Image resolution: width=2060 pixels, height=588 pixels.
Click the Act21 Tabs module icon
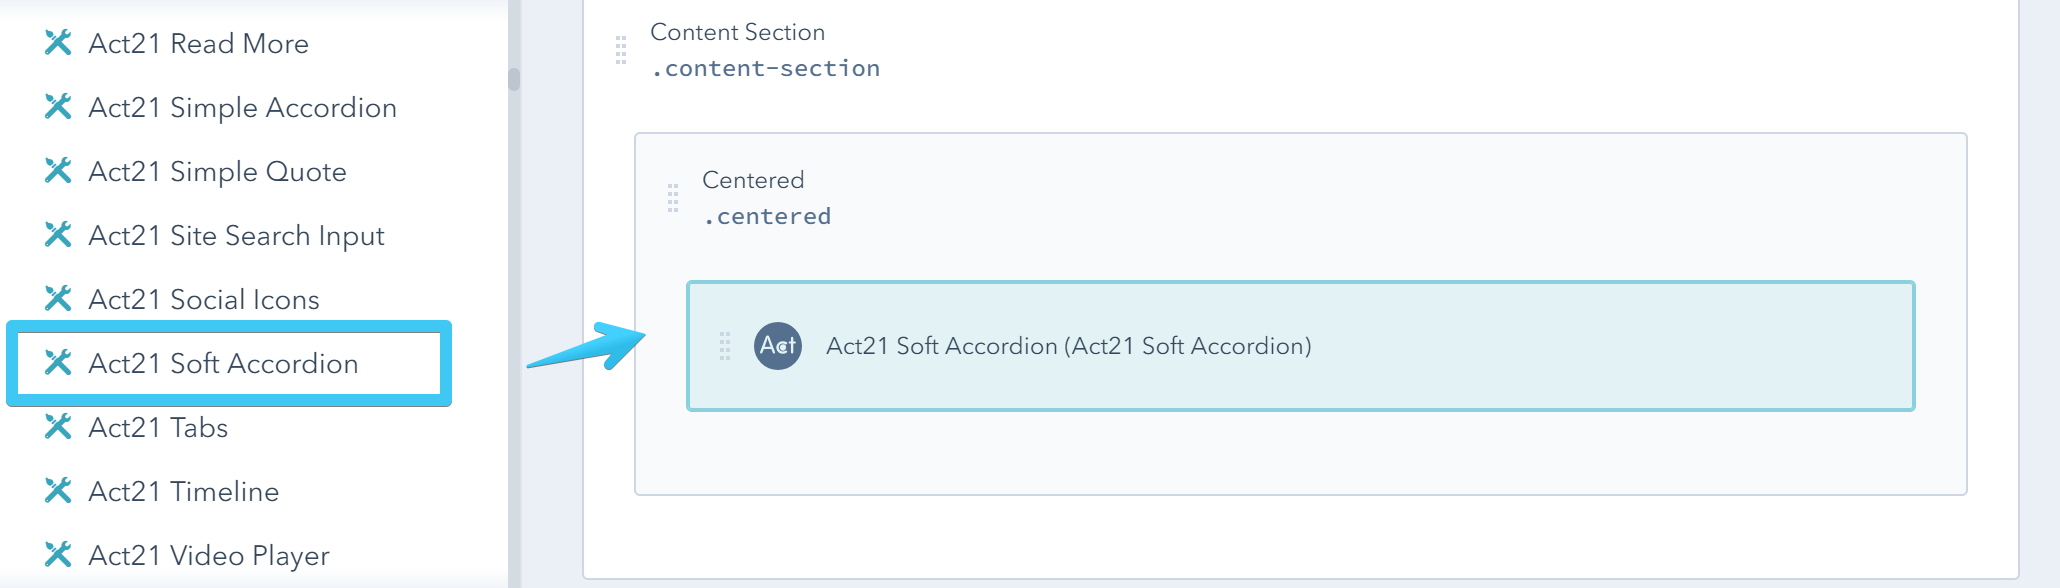click(62, 428)
